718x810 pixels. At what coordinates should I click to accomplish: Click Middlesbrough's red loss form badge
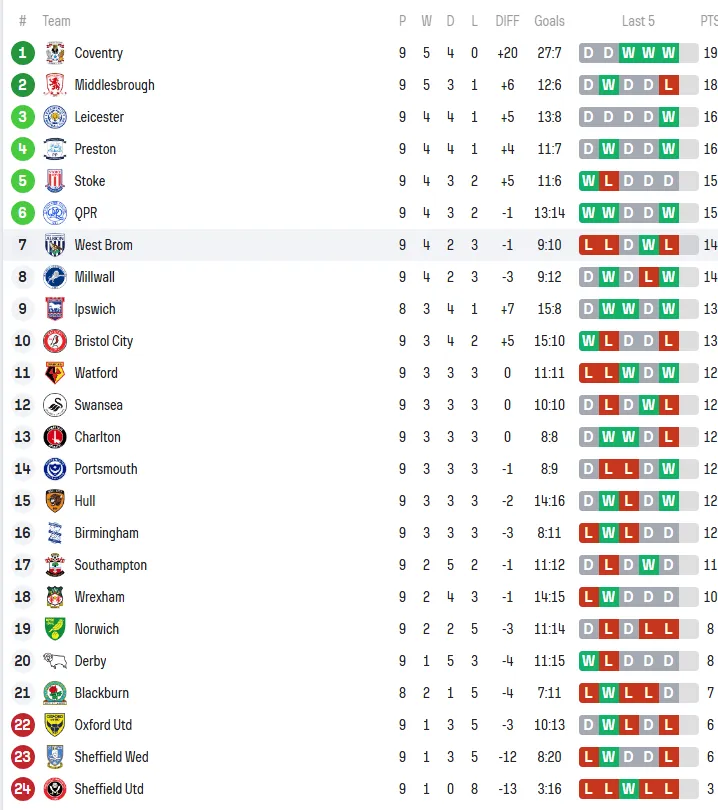[x=668, y=85]
